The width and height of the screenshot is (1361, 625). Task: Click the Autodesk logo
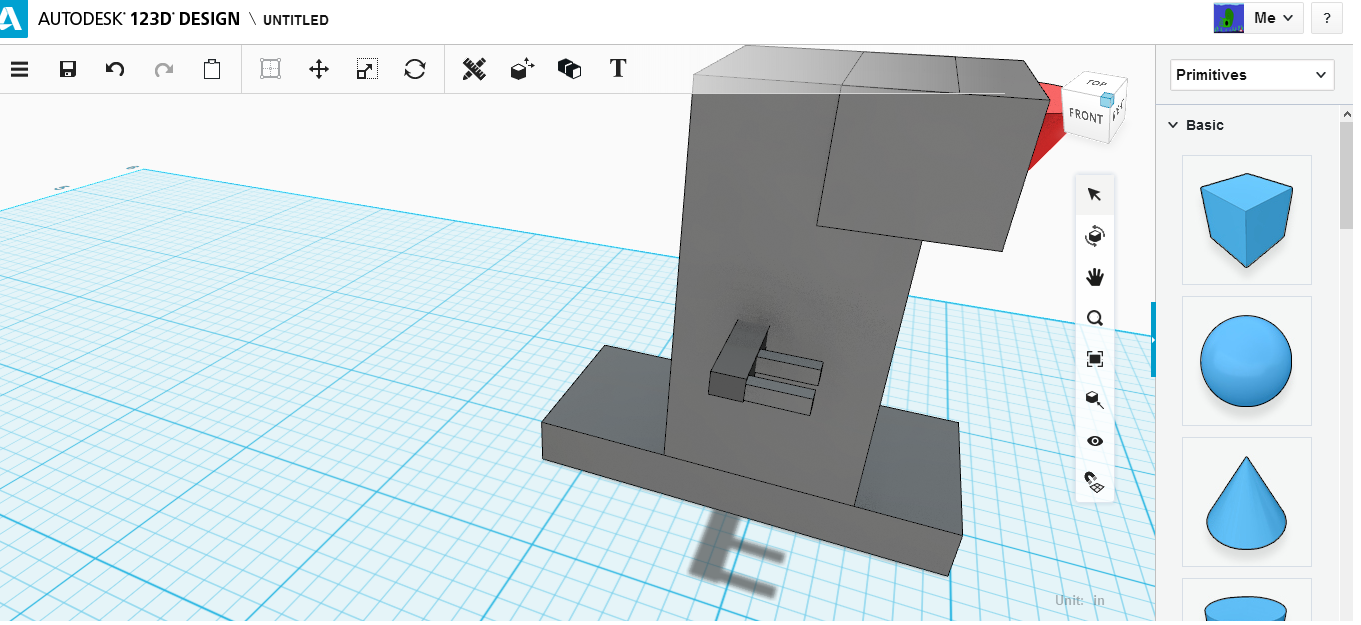(x=13, y=19)
